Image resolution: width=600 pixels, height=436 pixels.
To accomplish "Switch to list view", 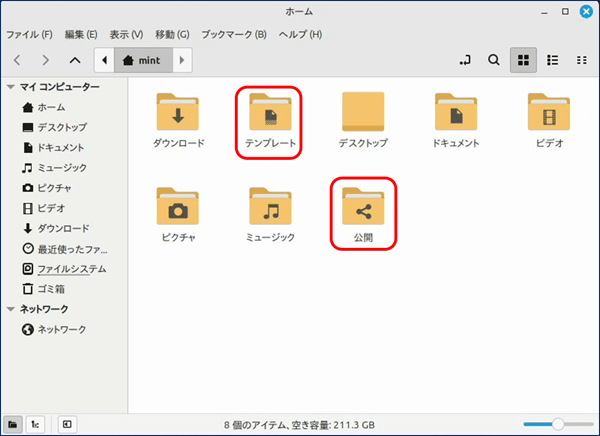I will pos(552,60).
